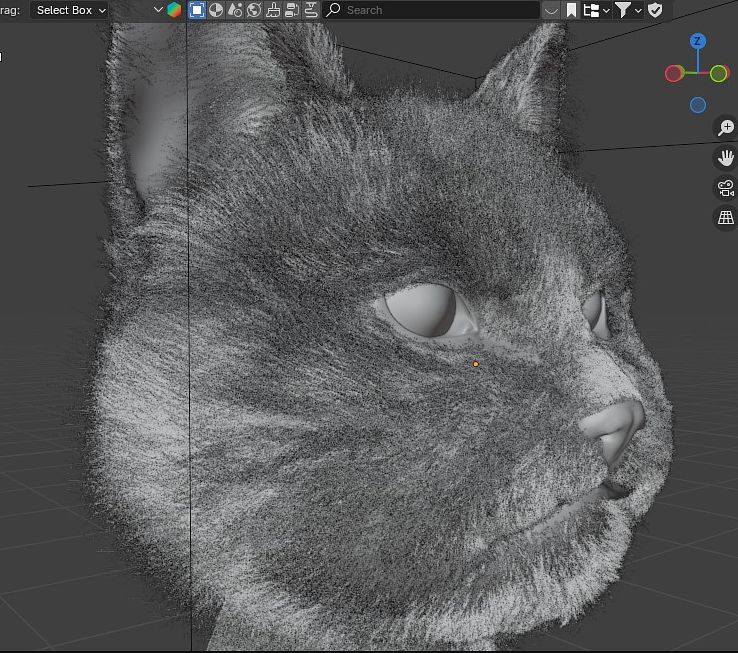Click the green Y axis gizmo circle

[x=719, y=73]
